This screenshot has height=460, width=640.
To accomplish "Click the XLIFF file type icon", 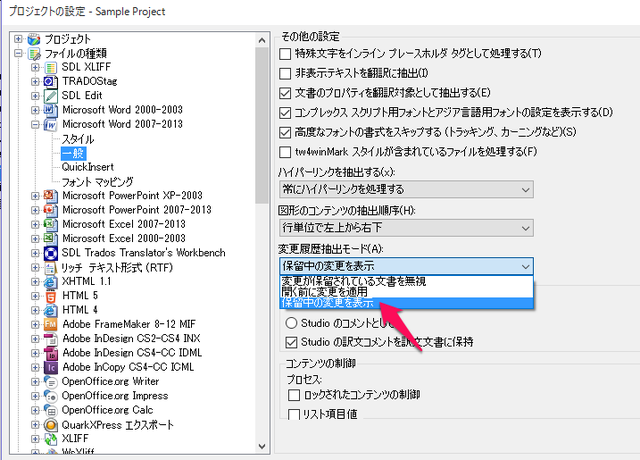I will pyautogui.click(x=51, y=439).
